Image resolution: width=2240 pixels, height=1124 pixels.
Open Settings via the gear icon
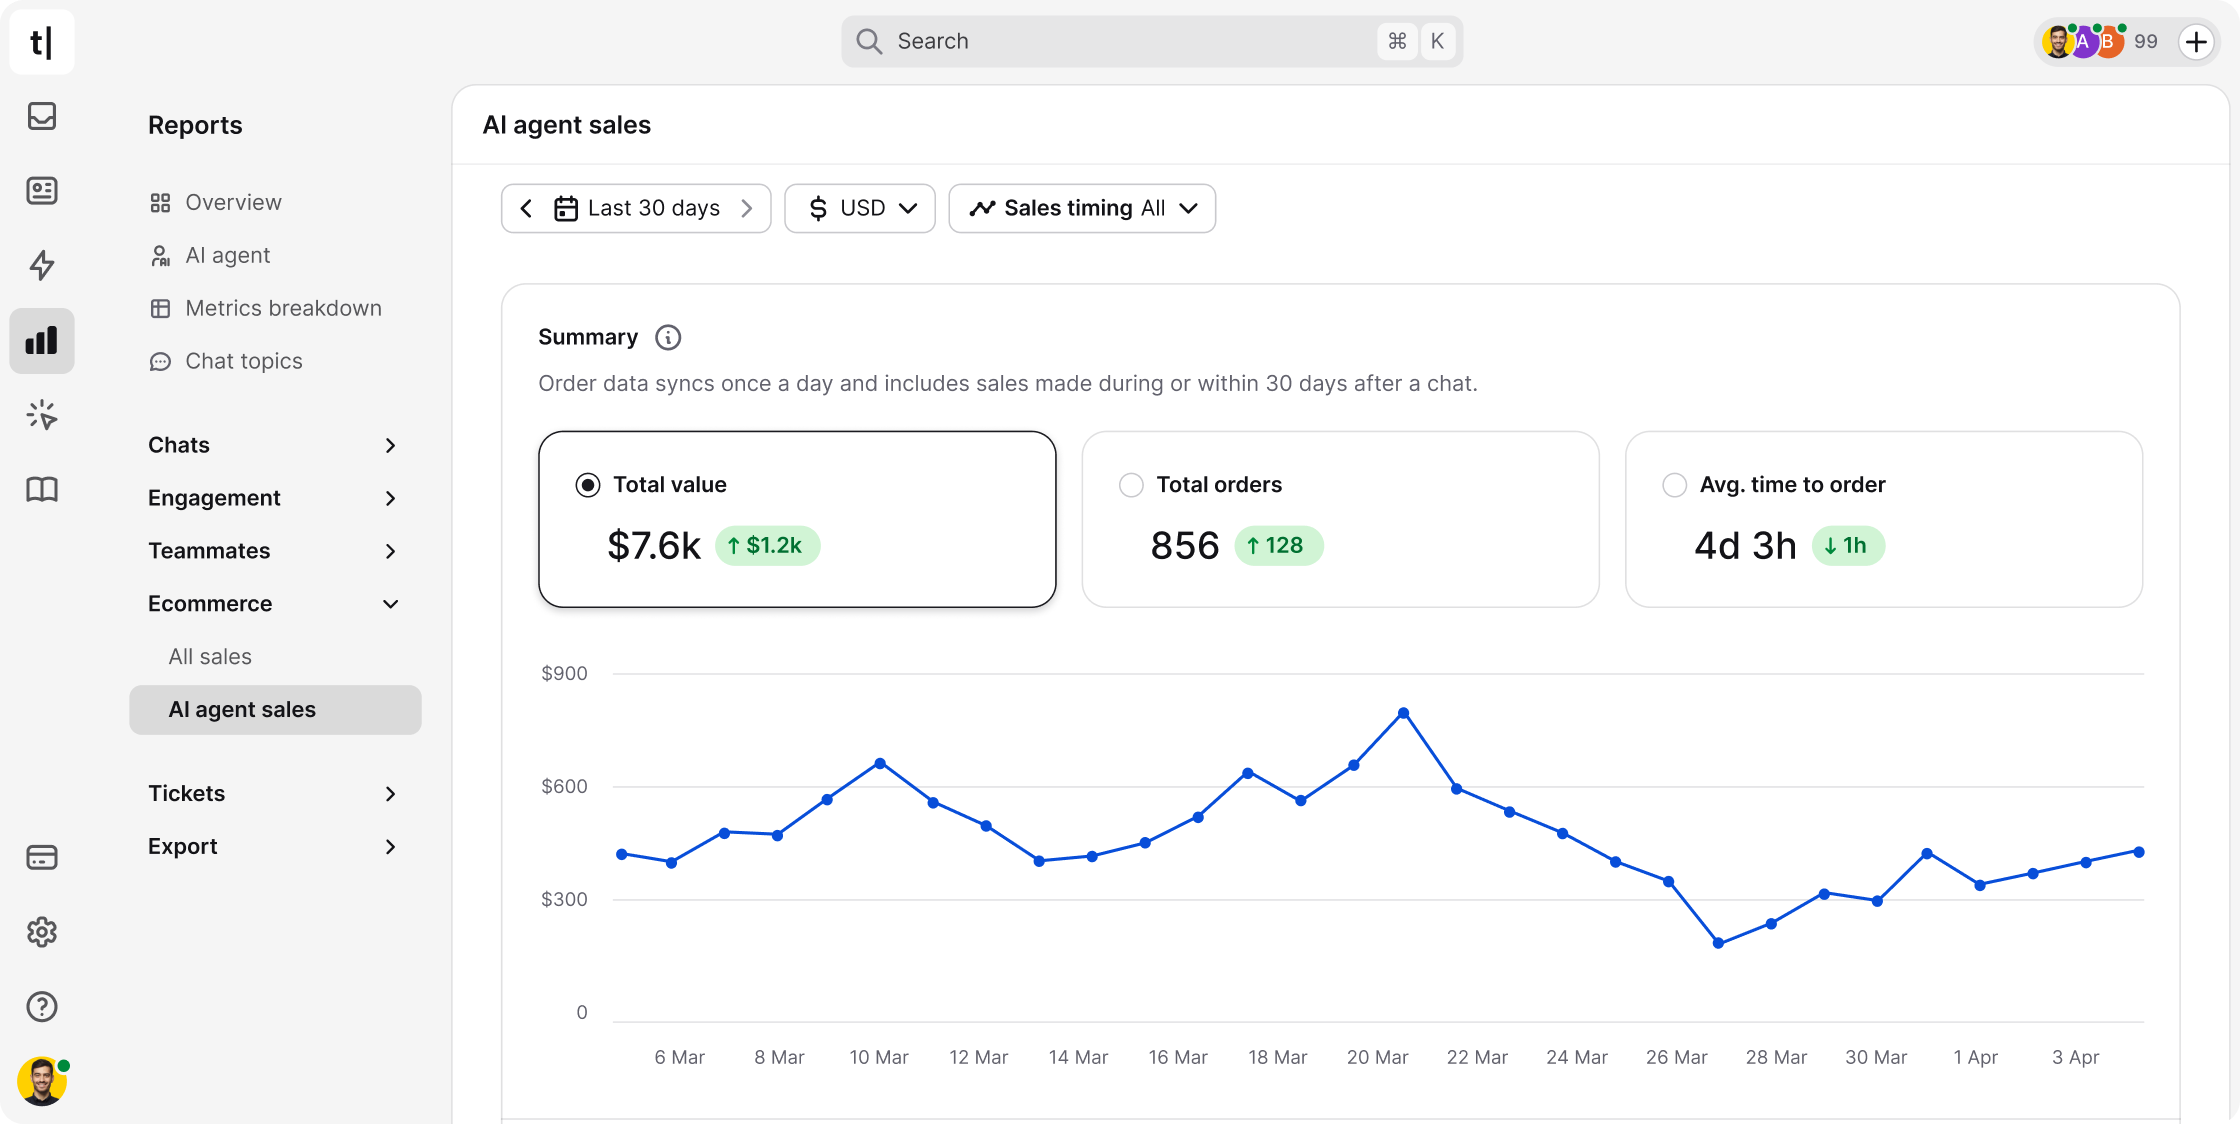[41, 932]
